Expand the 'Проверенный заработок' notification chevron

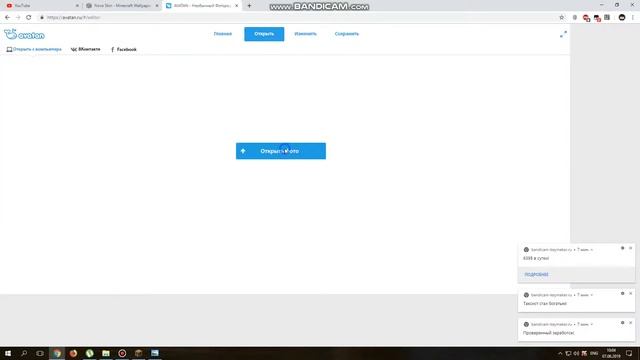pyautogui.click(x=592, y=324)
